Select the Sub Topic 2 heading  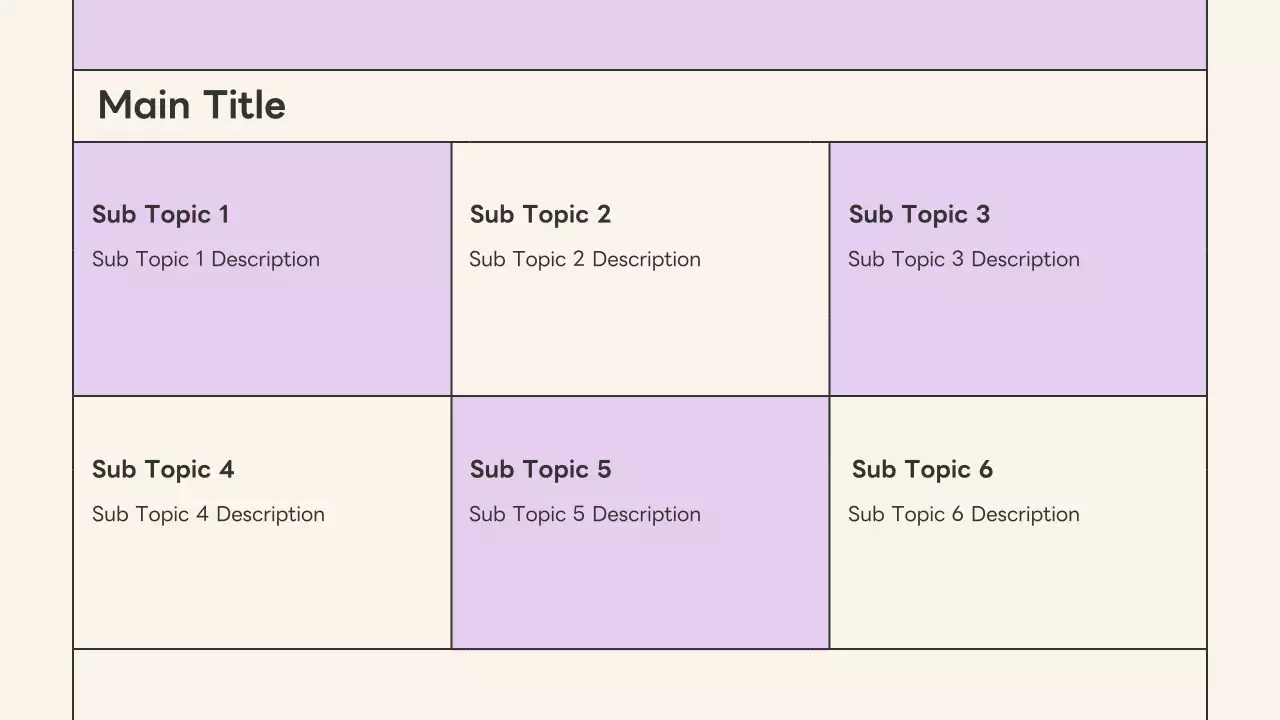click(x=540, y=214)
